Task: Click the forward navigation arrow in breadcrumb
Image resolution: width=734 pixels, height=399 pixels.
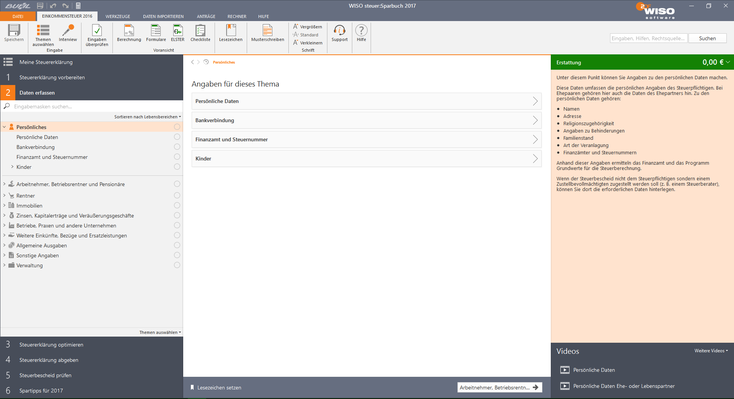Action: [x=198, y=62]
